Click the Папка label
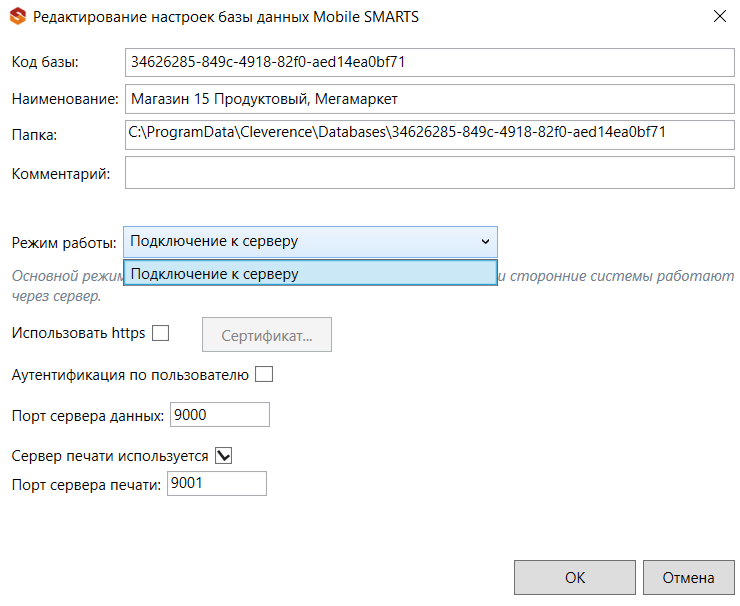Viewport: 740px width, 606px height. pos(34,135)
